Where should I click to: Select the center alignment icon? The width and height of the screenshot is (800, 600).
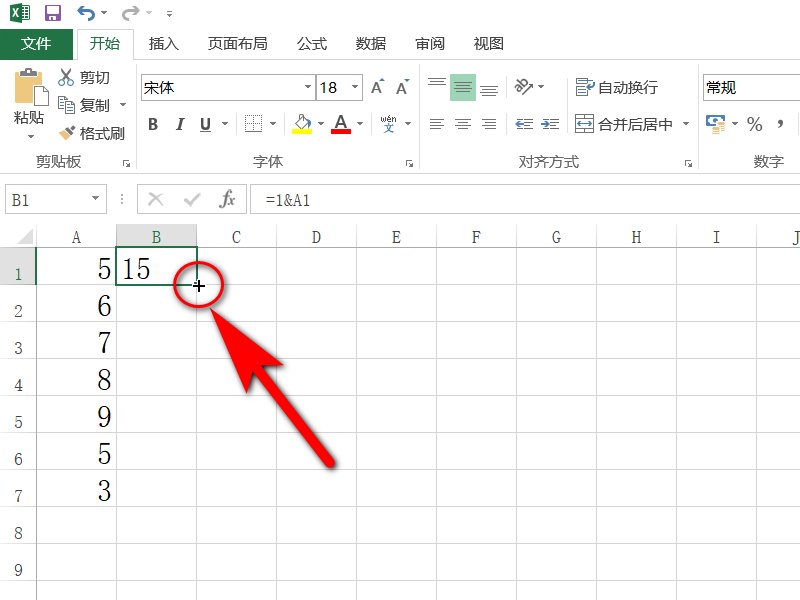coord(461,124)
